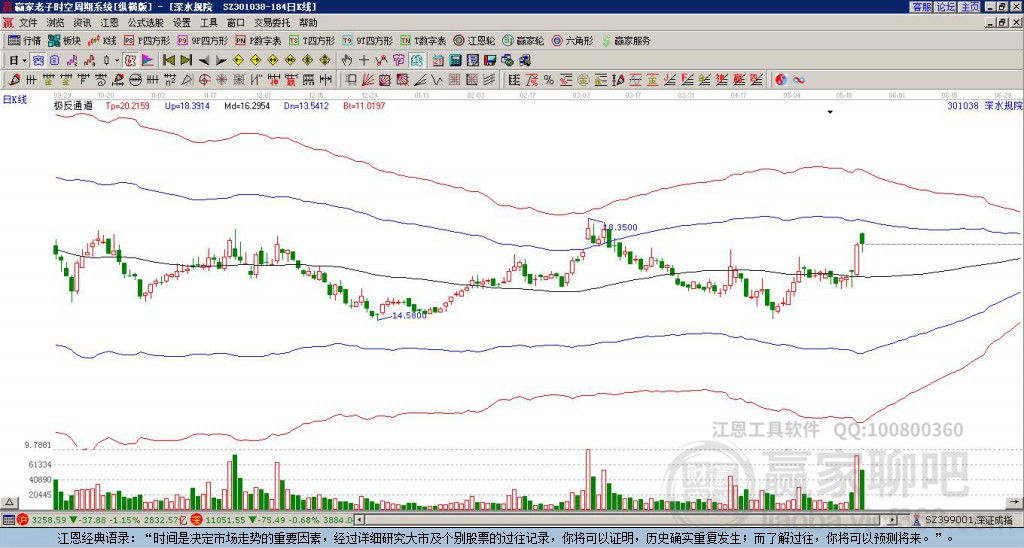Open the 公式选股 menu
Screen dimensions: 1024x548
coord(145,23)
